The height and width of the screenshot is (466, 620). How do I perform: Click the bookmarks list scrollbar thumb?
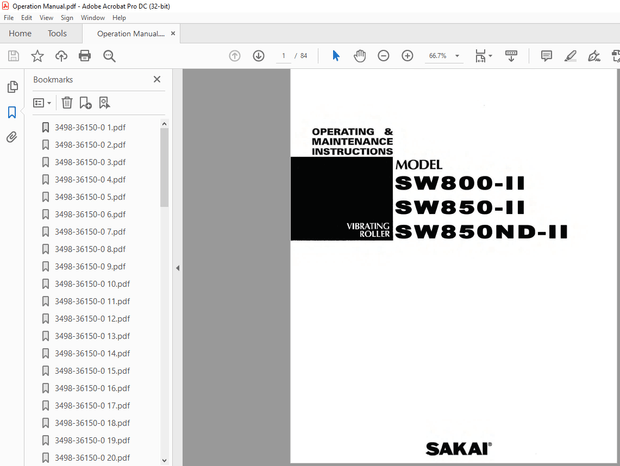[x=164, y=167]
